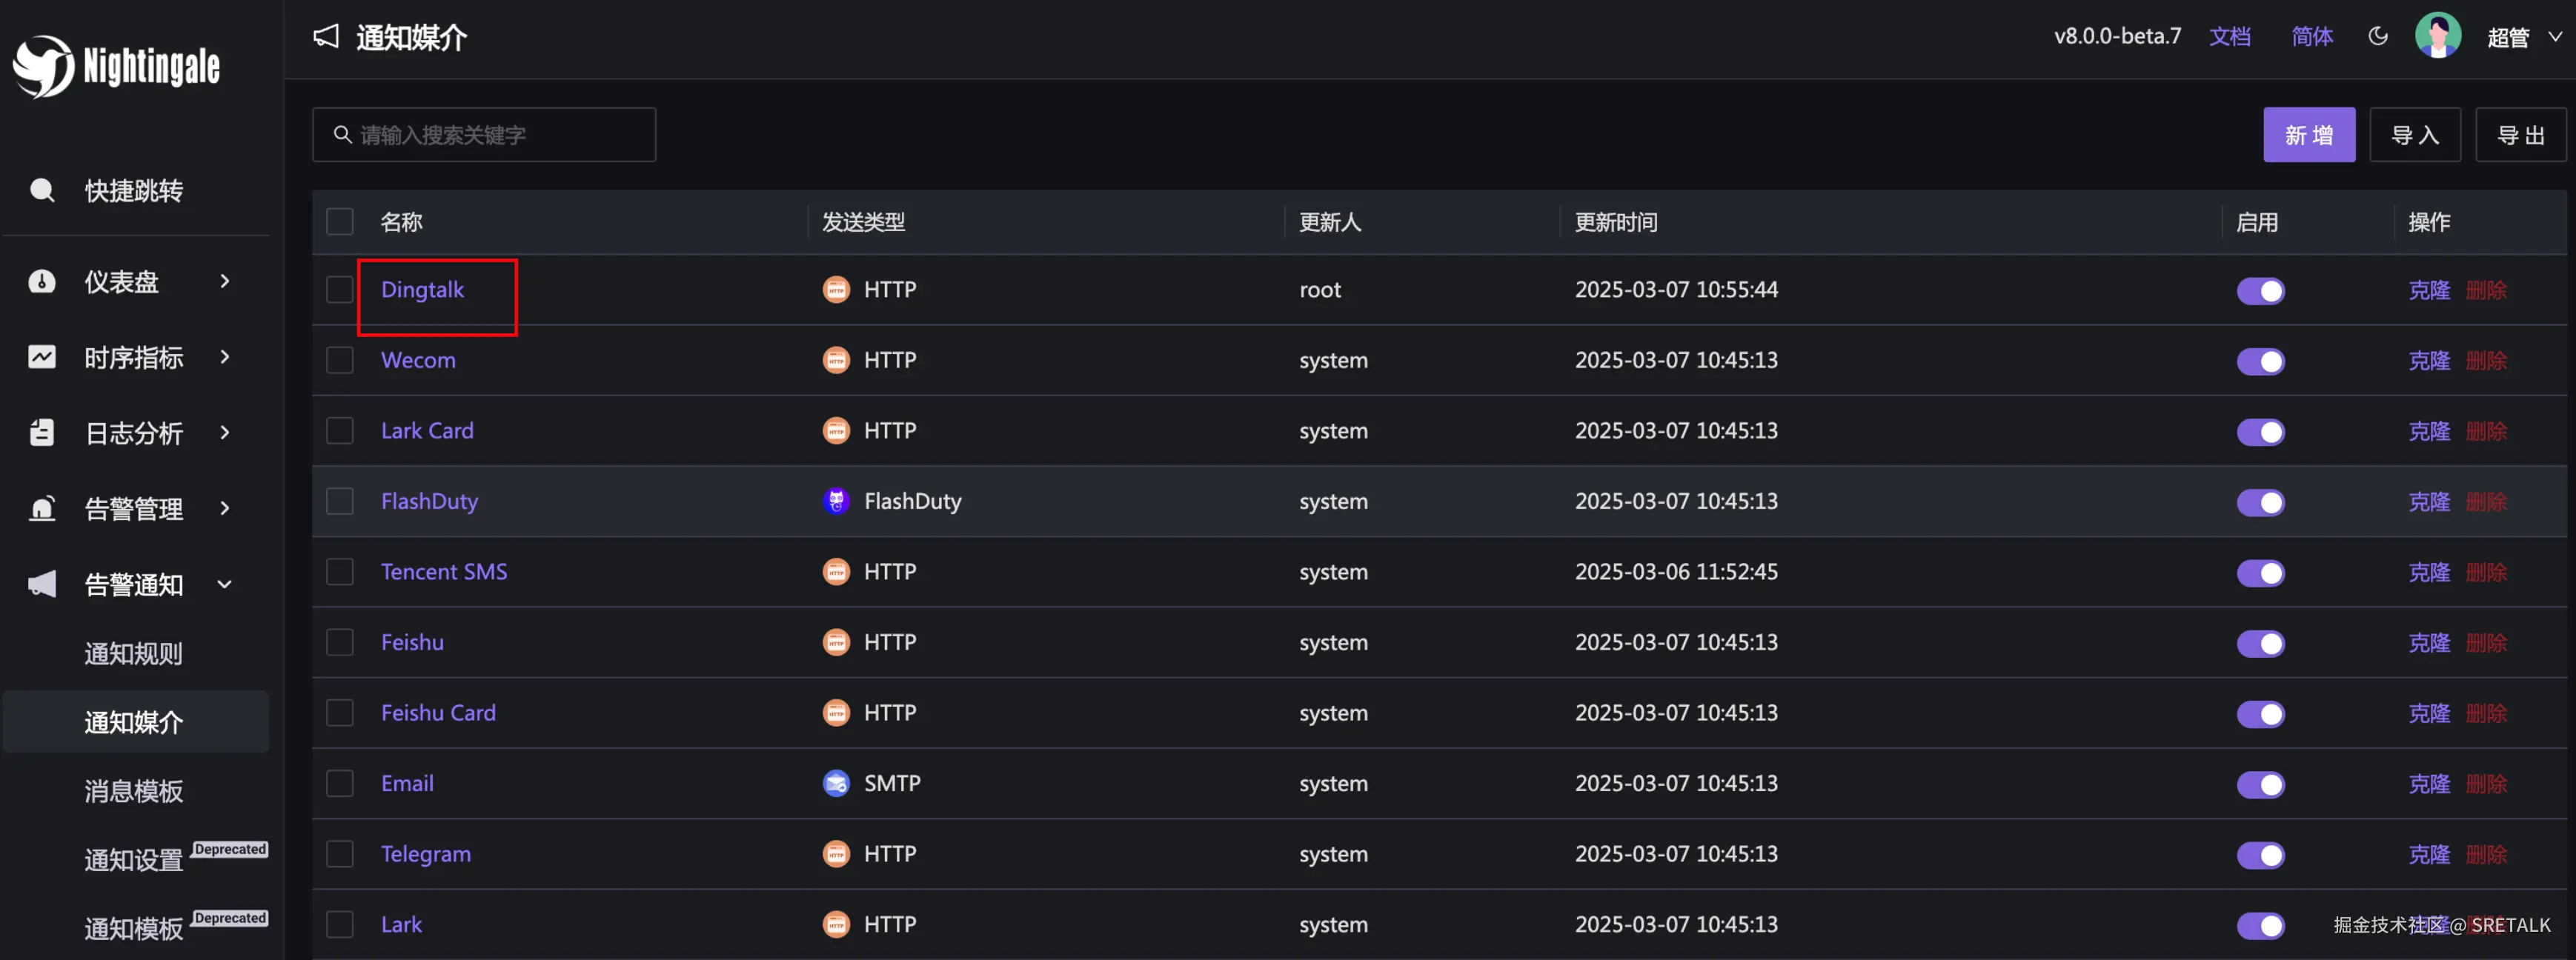Image resolution: width=2576 pixels, height=960 pixels.
Task: Open 消息模板 in the sidebar
Action: [x=134, y=791]
